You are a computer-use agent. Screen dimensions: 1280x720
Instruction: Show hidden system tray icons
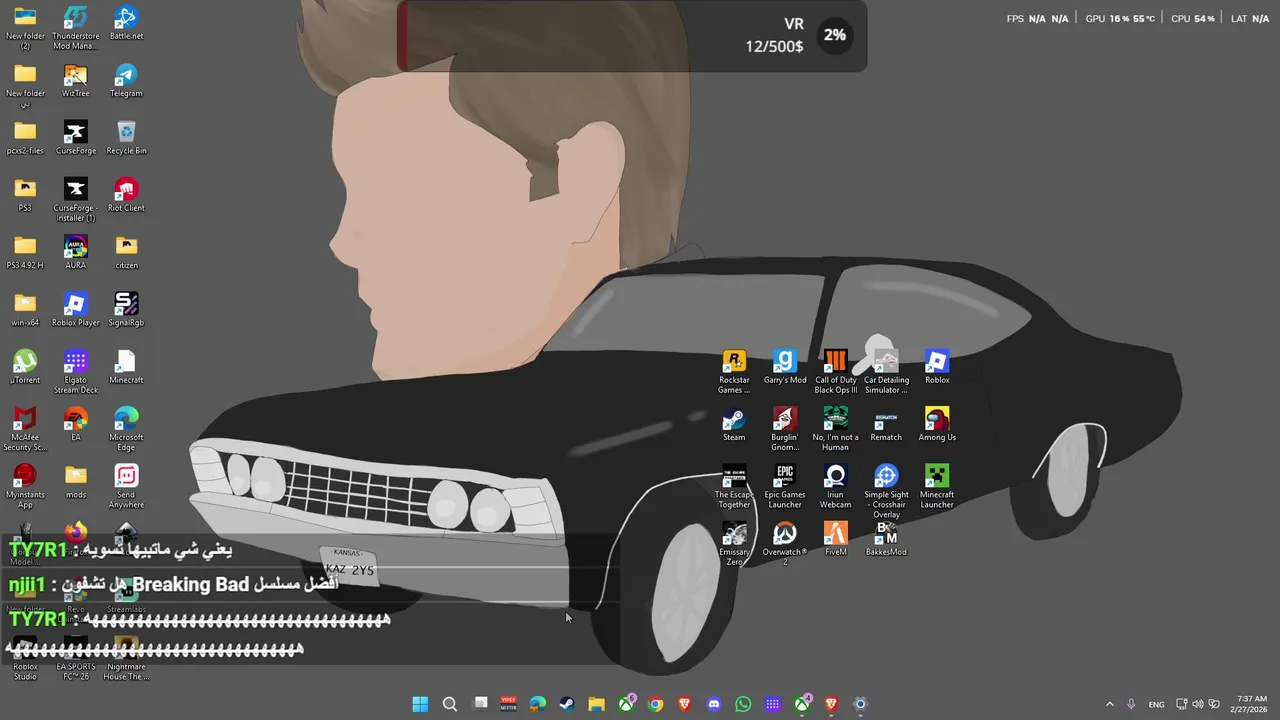[1109, 704]
